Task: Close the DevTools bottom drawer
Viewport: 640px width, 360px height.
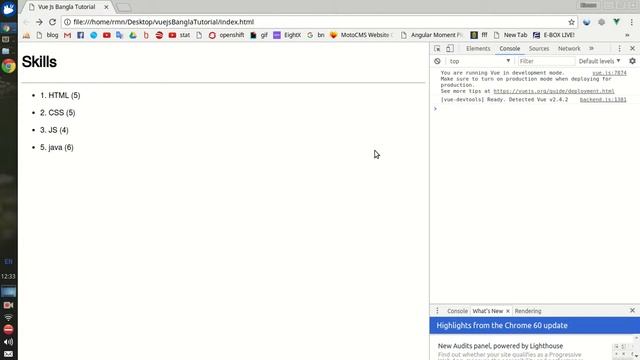Action: pyautogui.click(x=632, y=311)
